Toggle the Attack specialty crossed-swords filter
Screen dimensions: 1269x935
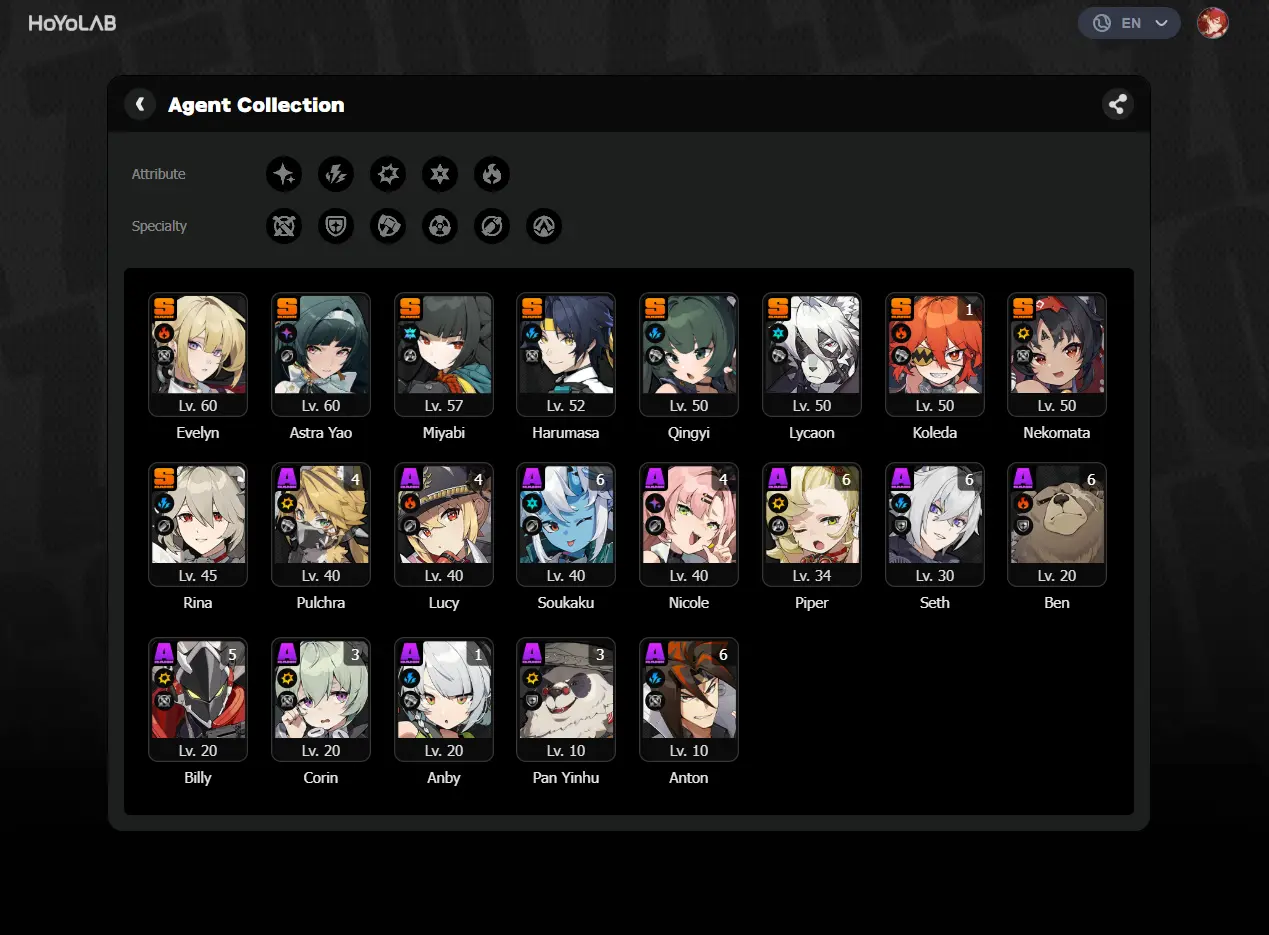(284, 226)
